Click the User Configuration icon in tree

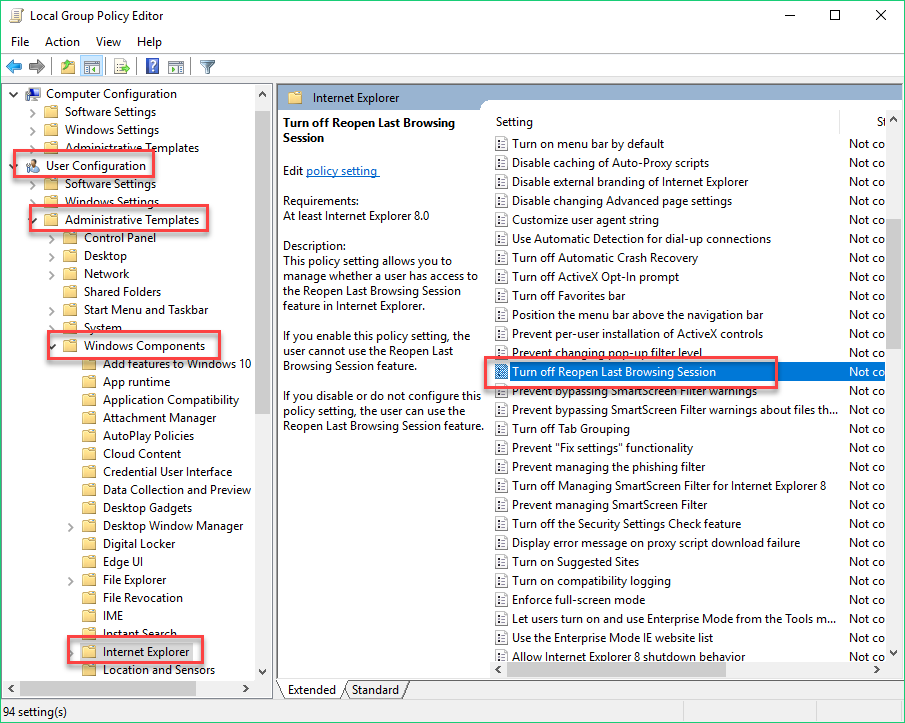[x=33, y=166]
